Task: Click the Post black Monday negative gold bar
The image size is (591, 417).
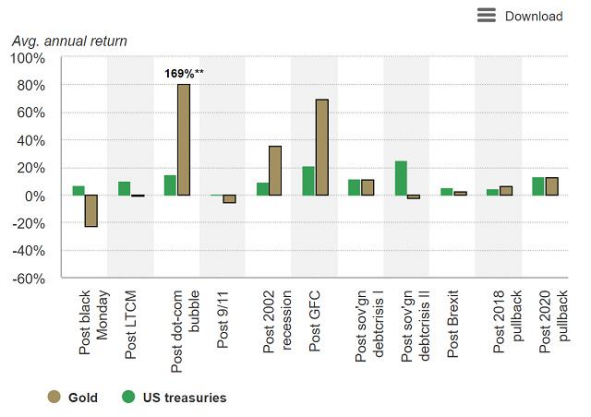Action: point(91,211)
